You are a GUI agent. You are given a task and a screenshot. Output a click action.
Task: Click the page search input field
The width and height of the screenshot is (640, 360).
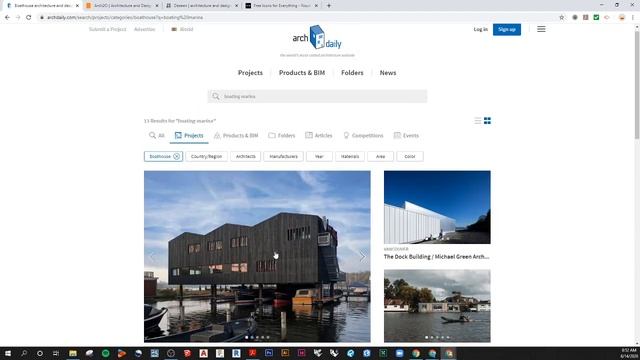(x=317, y=96)
